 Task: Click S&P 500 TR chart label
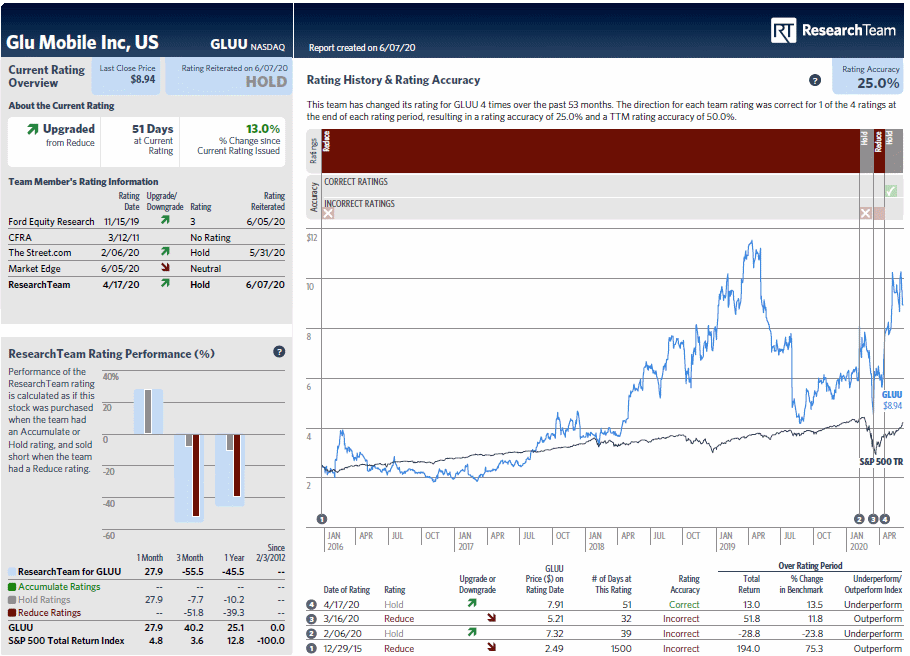(881, 462)
